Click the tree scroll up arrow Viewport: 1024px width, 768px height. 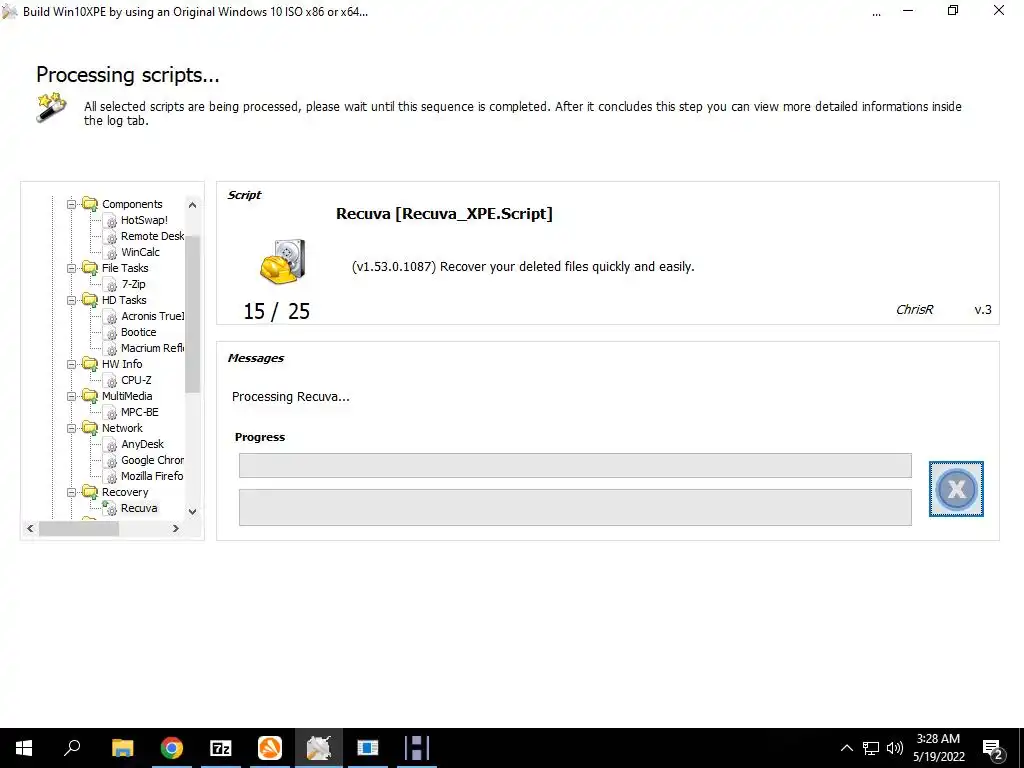tap(193, 205)
